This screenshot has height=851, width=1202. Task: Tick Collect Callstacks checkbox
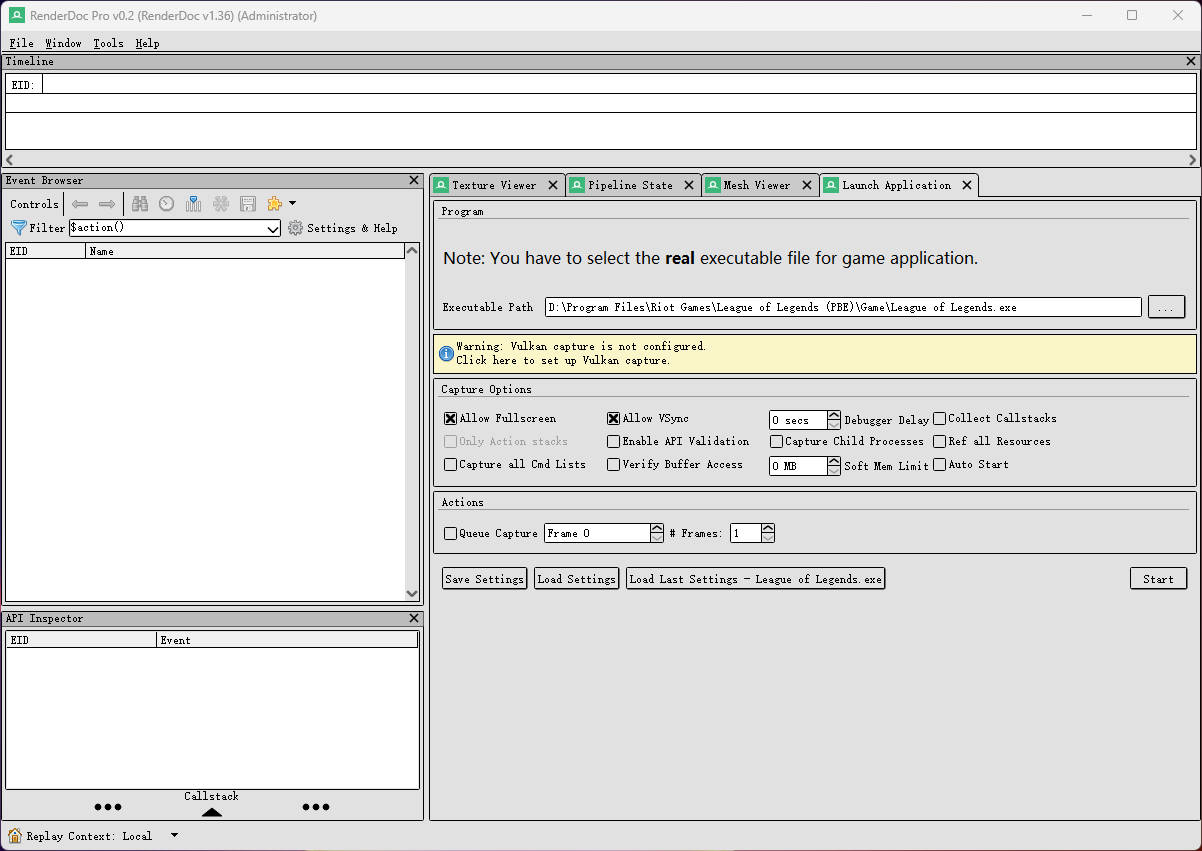pos(940,418)
